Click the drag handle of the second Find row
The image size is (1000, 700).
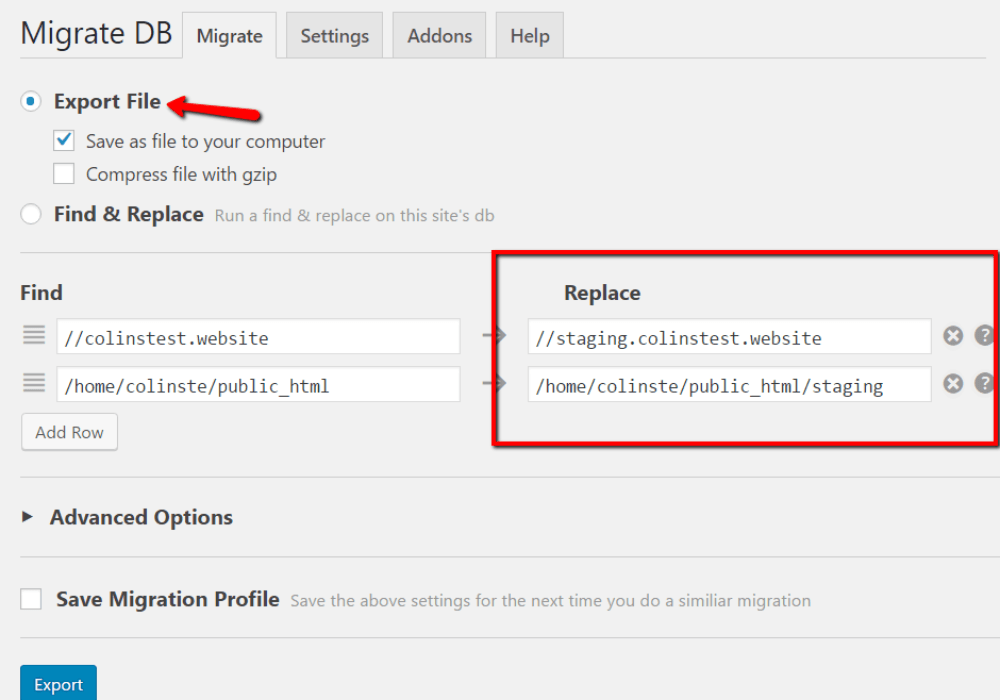point(33,384)
